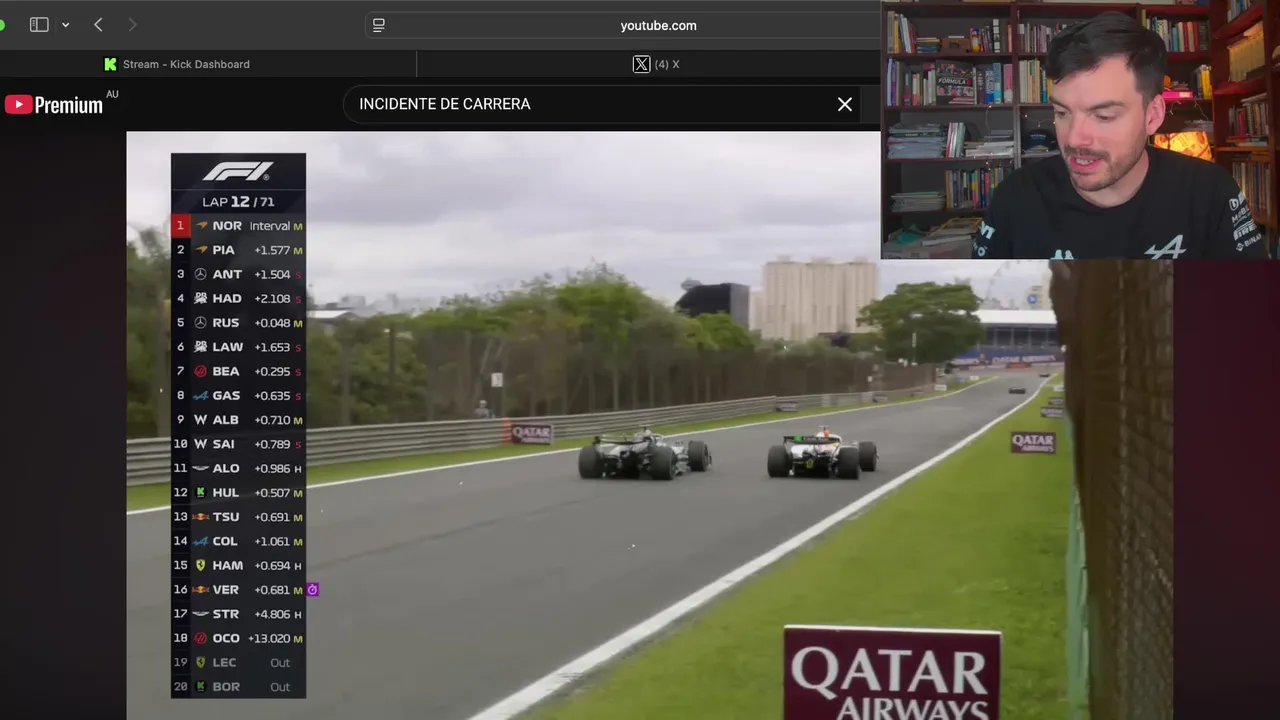Image resolution: width=1280 pixels, height=720 pixels.
Task: Select the LEC Out row
Action: (238, 663)
